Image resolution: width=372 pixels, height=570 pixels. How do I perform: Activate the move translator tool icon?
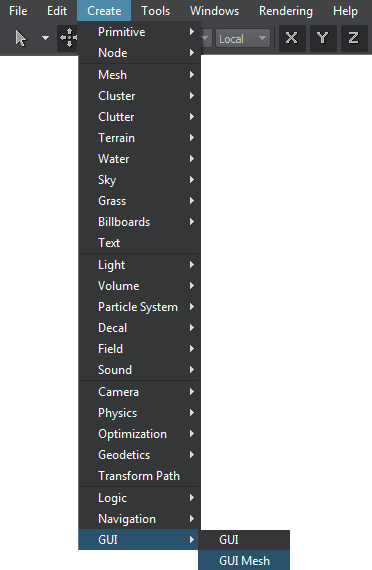(68, 38)
